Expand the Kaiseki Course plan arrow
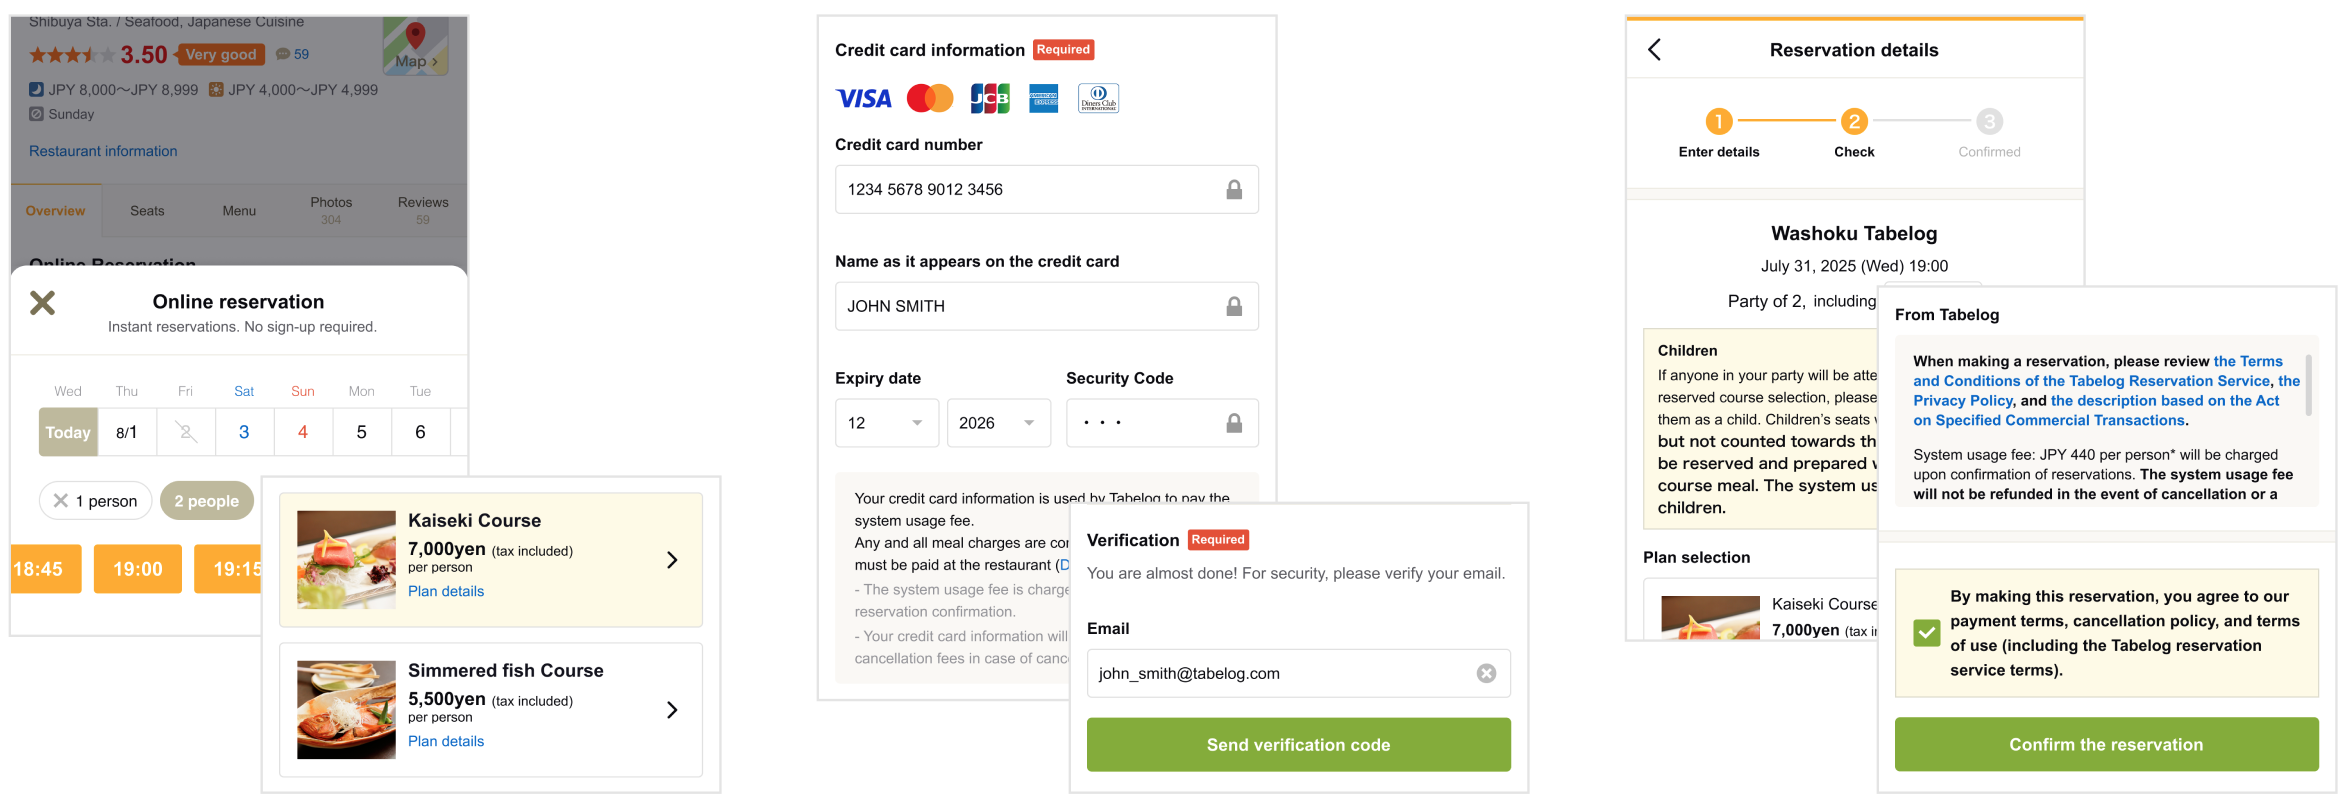2352x808 pixels. tap(672, 560)
